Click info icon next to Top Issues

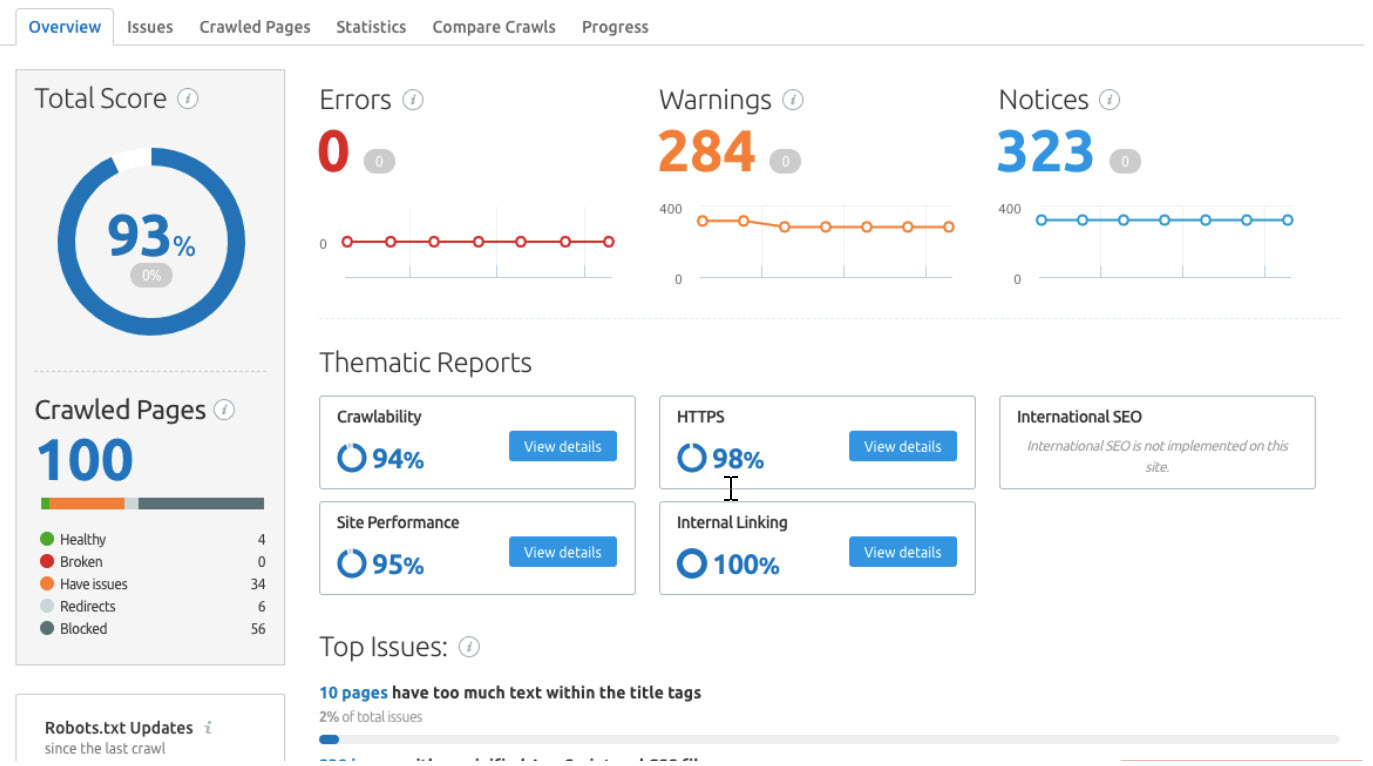[x=469, y=647]
